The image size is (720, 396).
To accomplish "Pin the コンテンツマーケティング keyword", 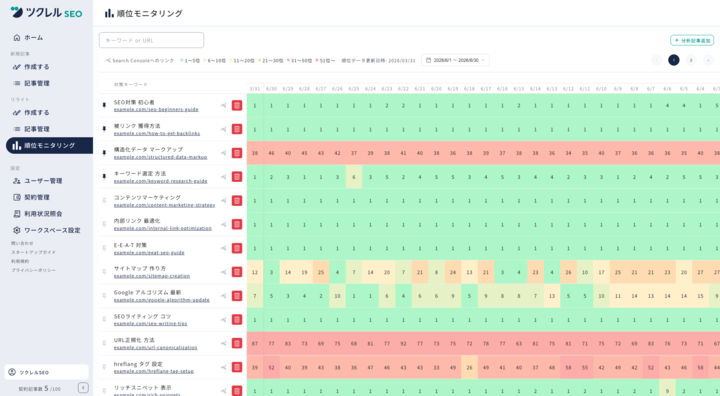I will coord(104,201).
